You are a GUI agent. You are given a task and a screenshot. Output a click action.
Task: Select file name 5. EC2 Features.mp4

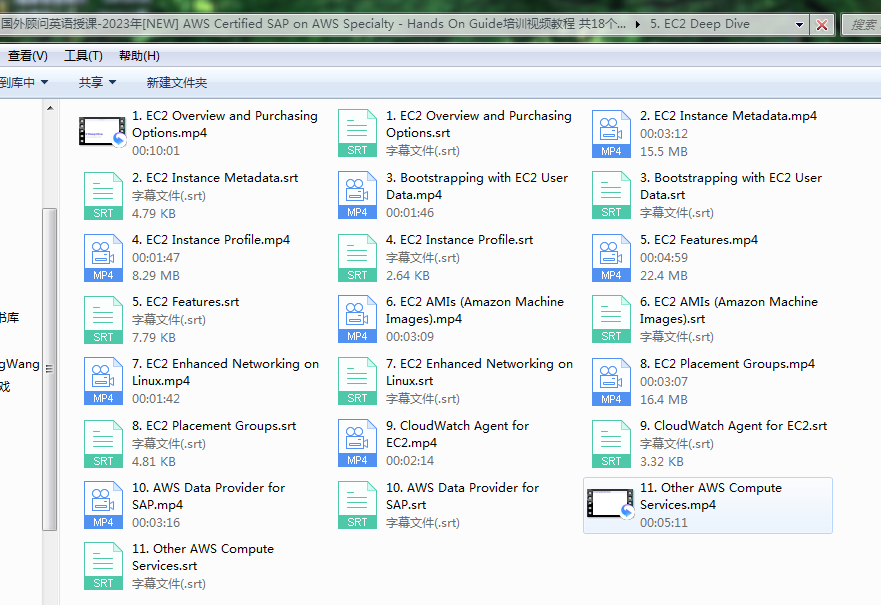(x=698, y=240)
